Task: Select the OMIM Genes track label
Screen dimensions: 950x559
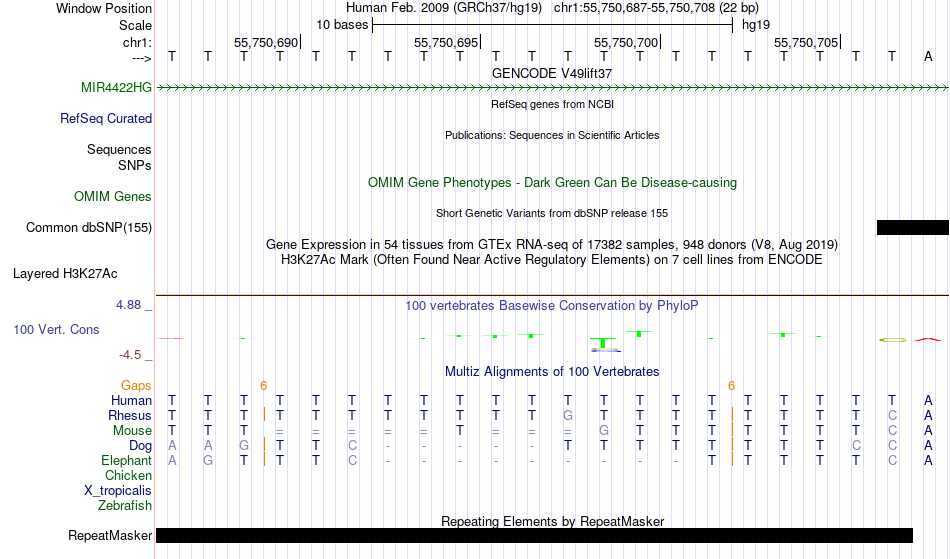Action: tap(113, 196)
